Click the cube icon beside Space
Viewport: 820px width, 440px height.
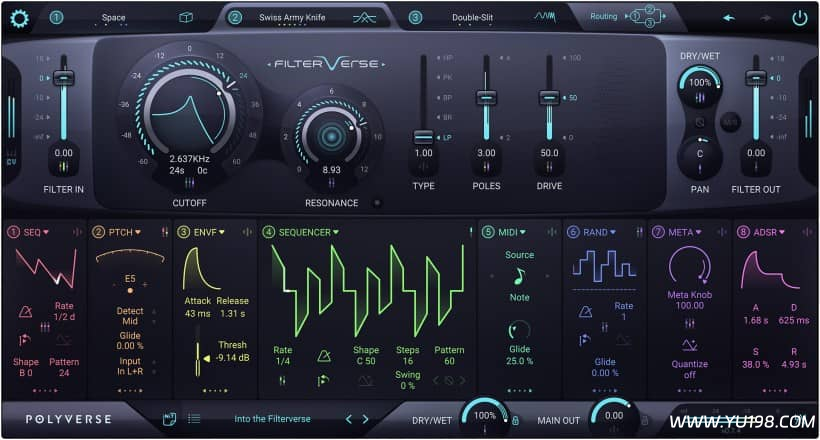(186, 18)
